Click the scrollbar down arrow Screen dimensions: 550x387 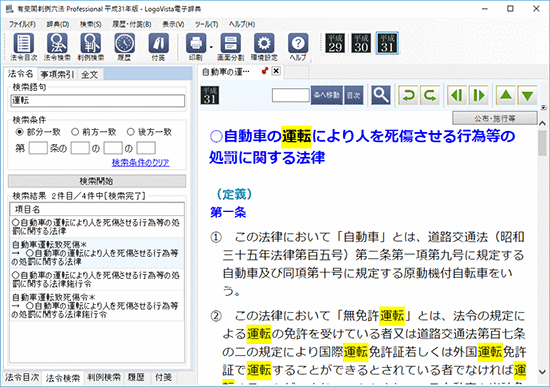click(x=542, y=372)
